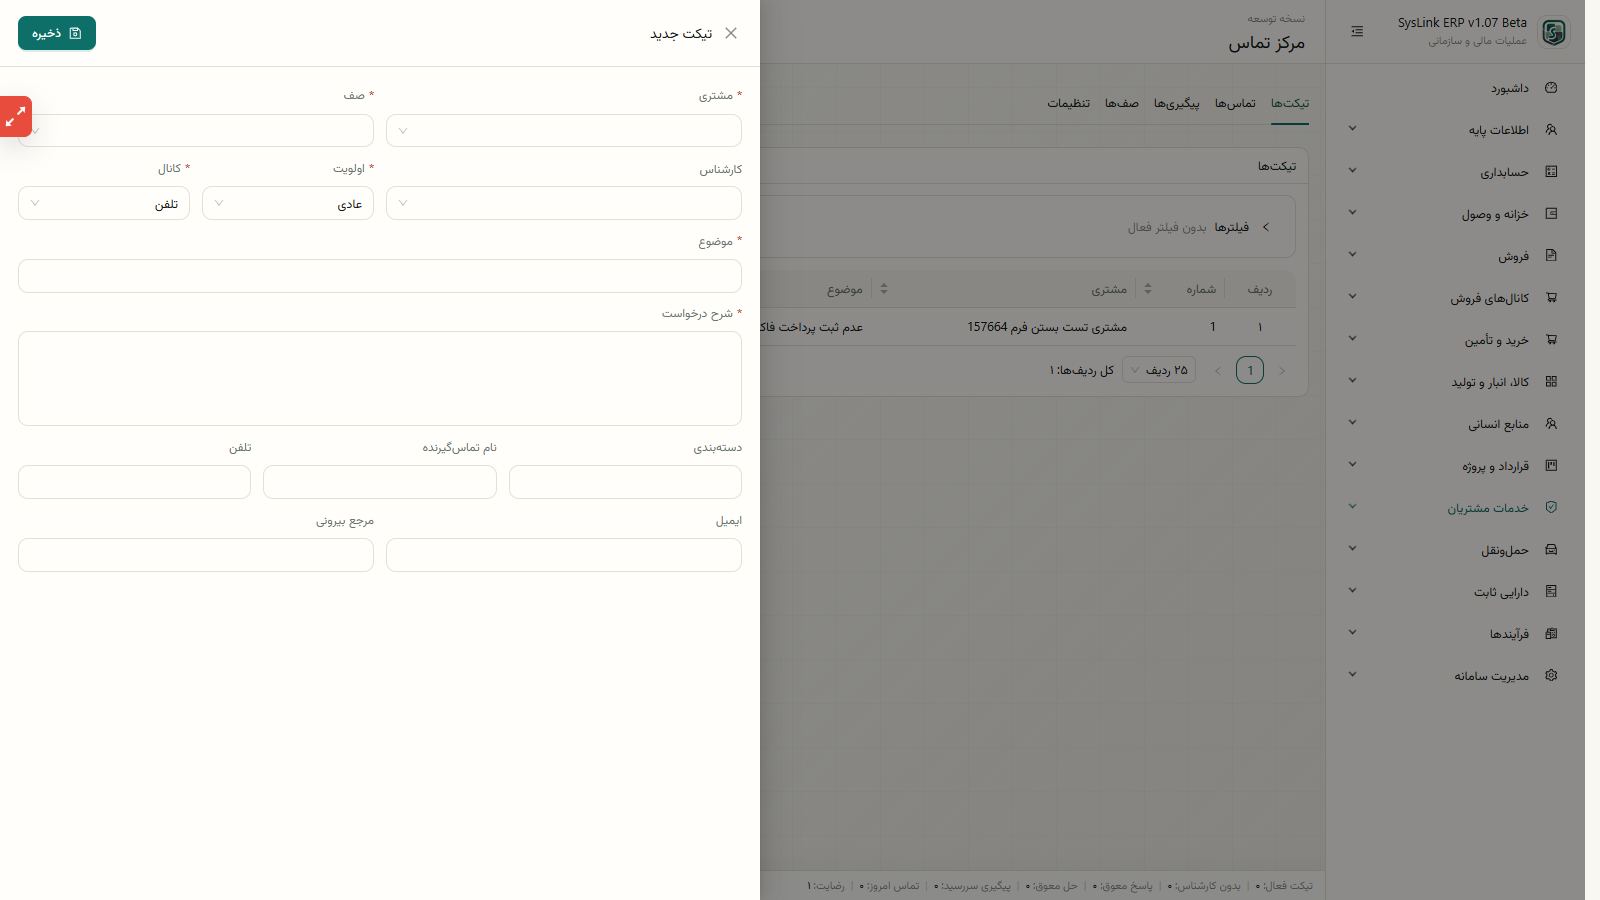This screenshot has width=1600, height=900.
Task: Go to previous page with pagination arrow
Action: [x=1281, y=371]
